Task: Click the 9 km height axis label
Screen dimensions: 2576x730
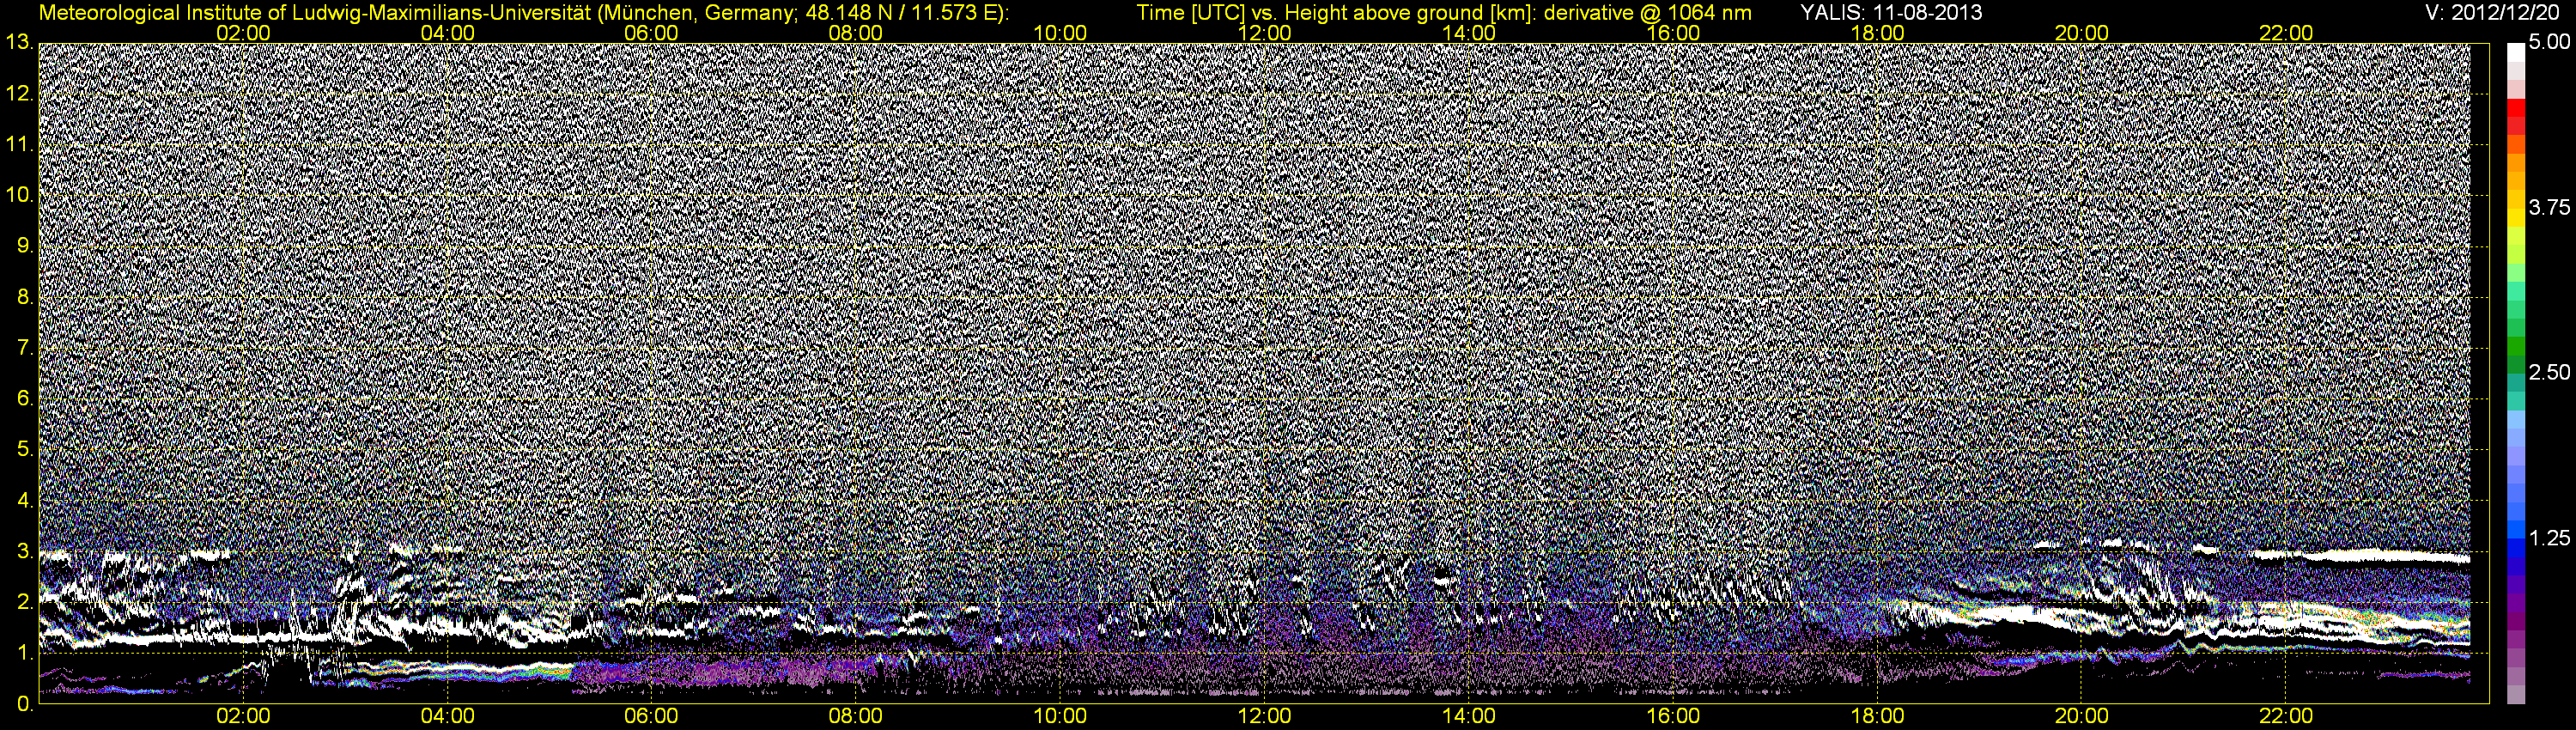Action: click(x=24, y=246)
